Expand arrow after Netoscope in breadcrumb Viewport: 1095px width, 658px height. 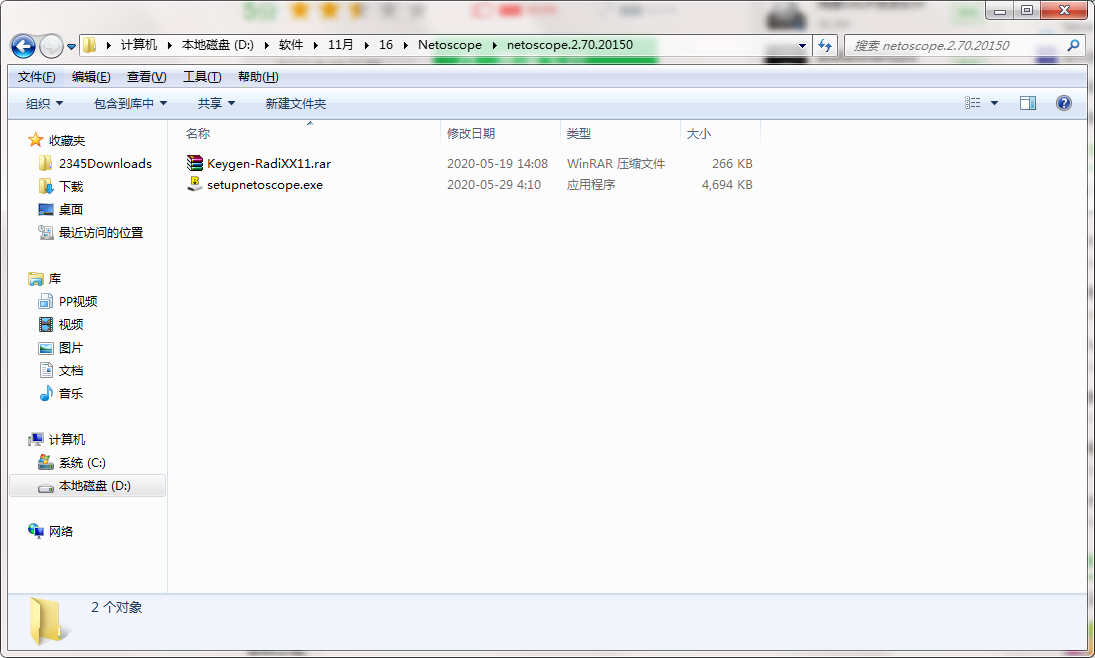pyautogui.click(x=494, y=45)
